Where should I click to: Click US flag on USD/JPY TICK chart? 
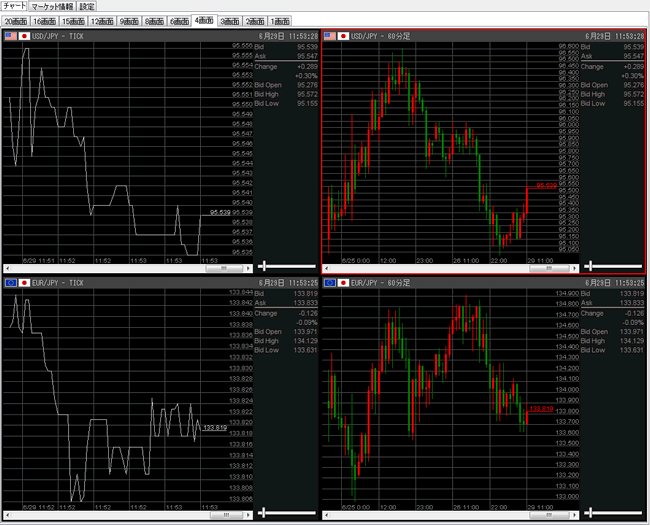pyautogui.click(x=10, y=36)
